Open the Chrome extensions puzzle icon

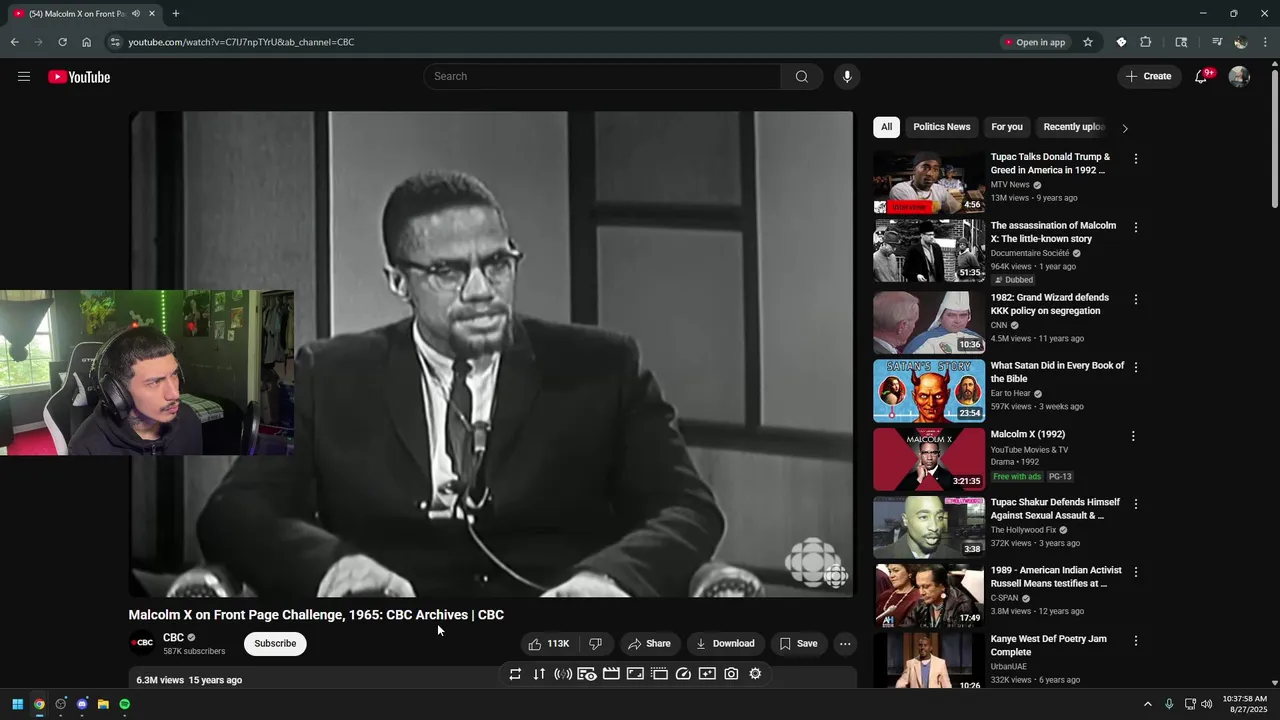pos(1146,42)
